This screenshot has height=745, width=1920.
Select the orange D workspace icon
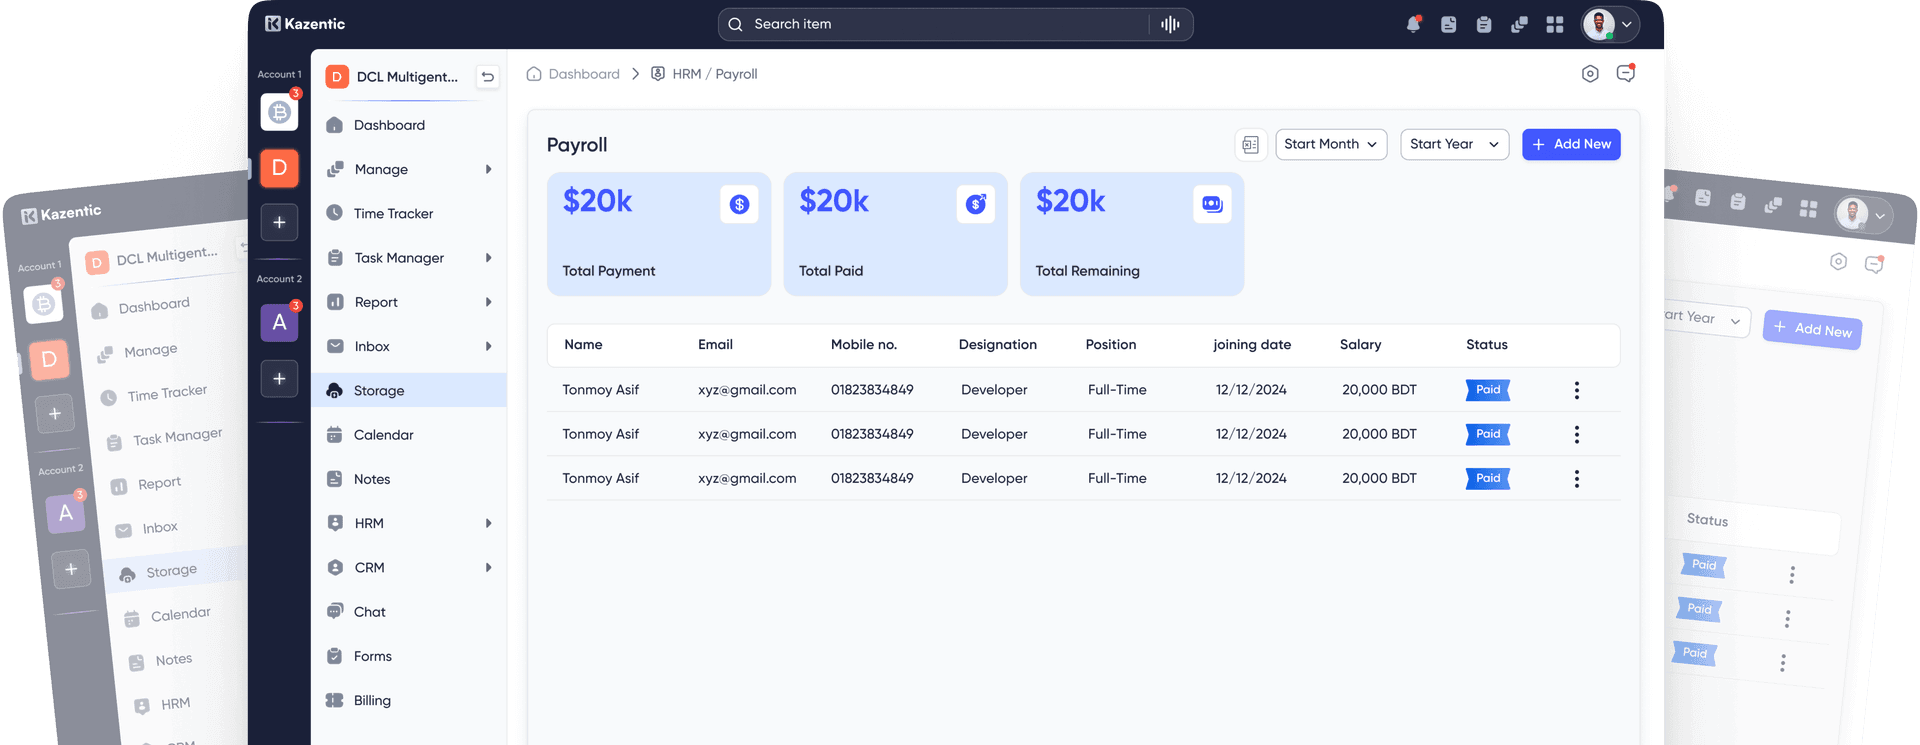(279, 168)
